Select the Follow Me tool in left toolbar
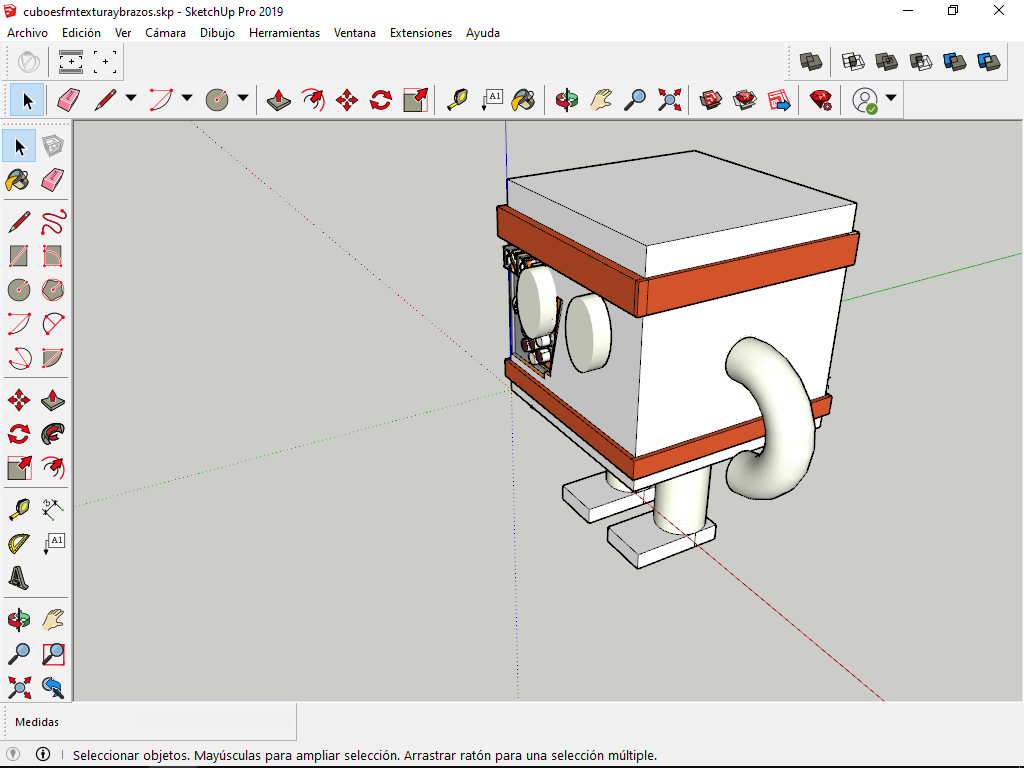The height and width of the screenshot is (768, 1024). pyautogui.click(x=54, y=434)
